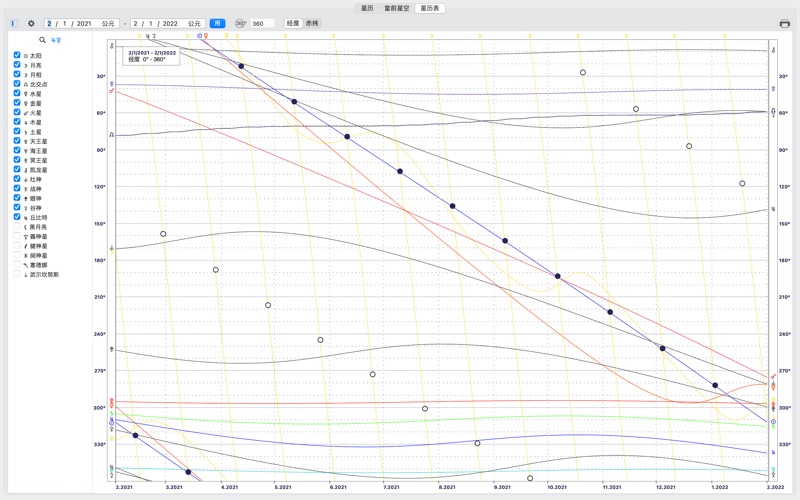Click the 360 degree range input field
Viewport: 800px width, 500px height.
pos(262,23)
